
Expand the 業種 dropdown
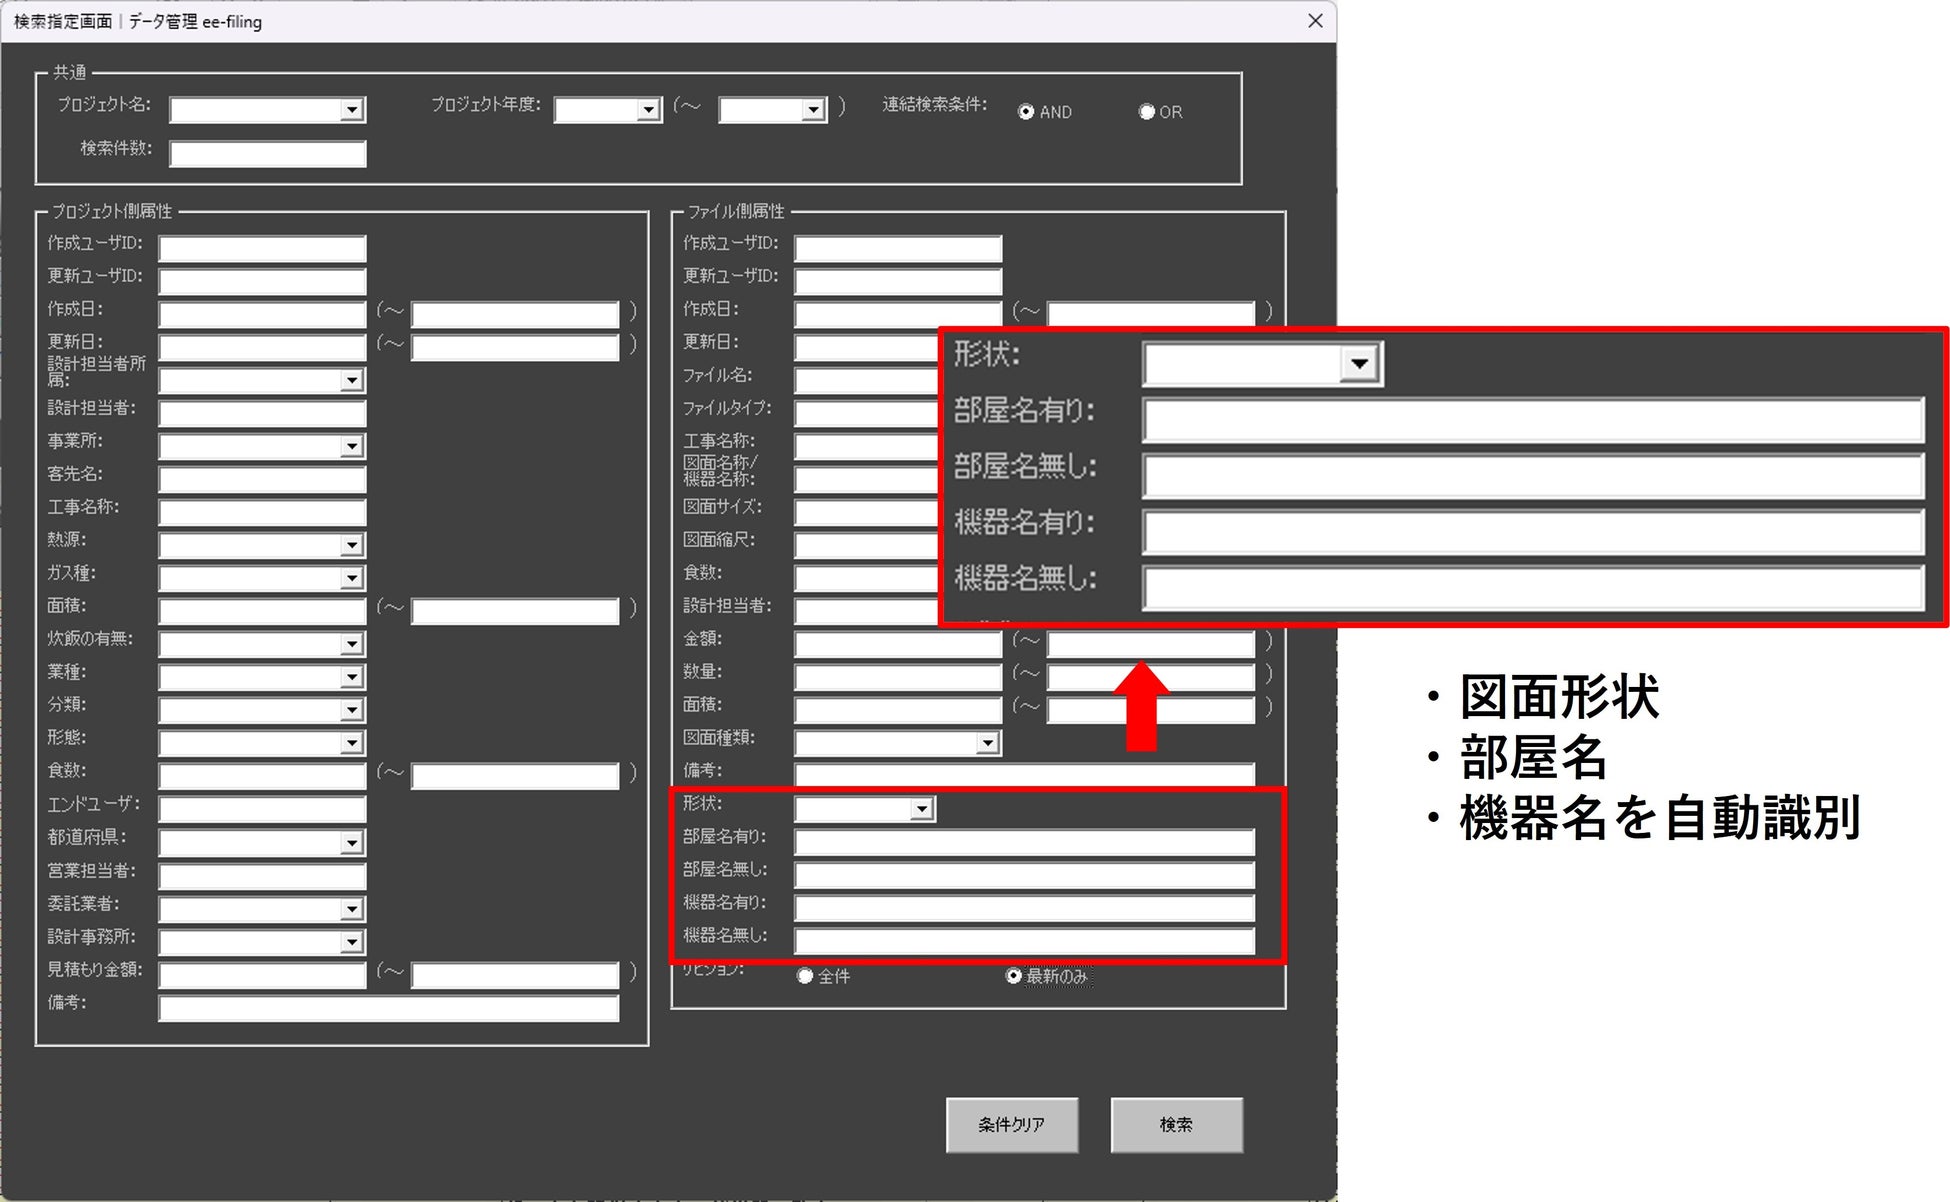tap(351, 677)
